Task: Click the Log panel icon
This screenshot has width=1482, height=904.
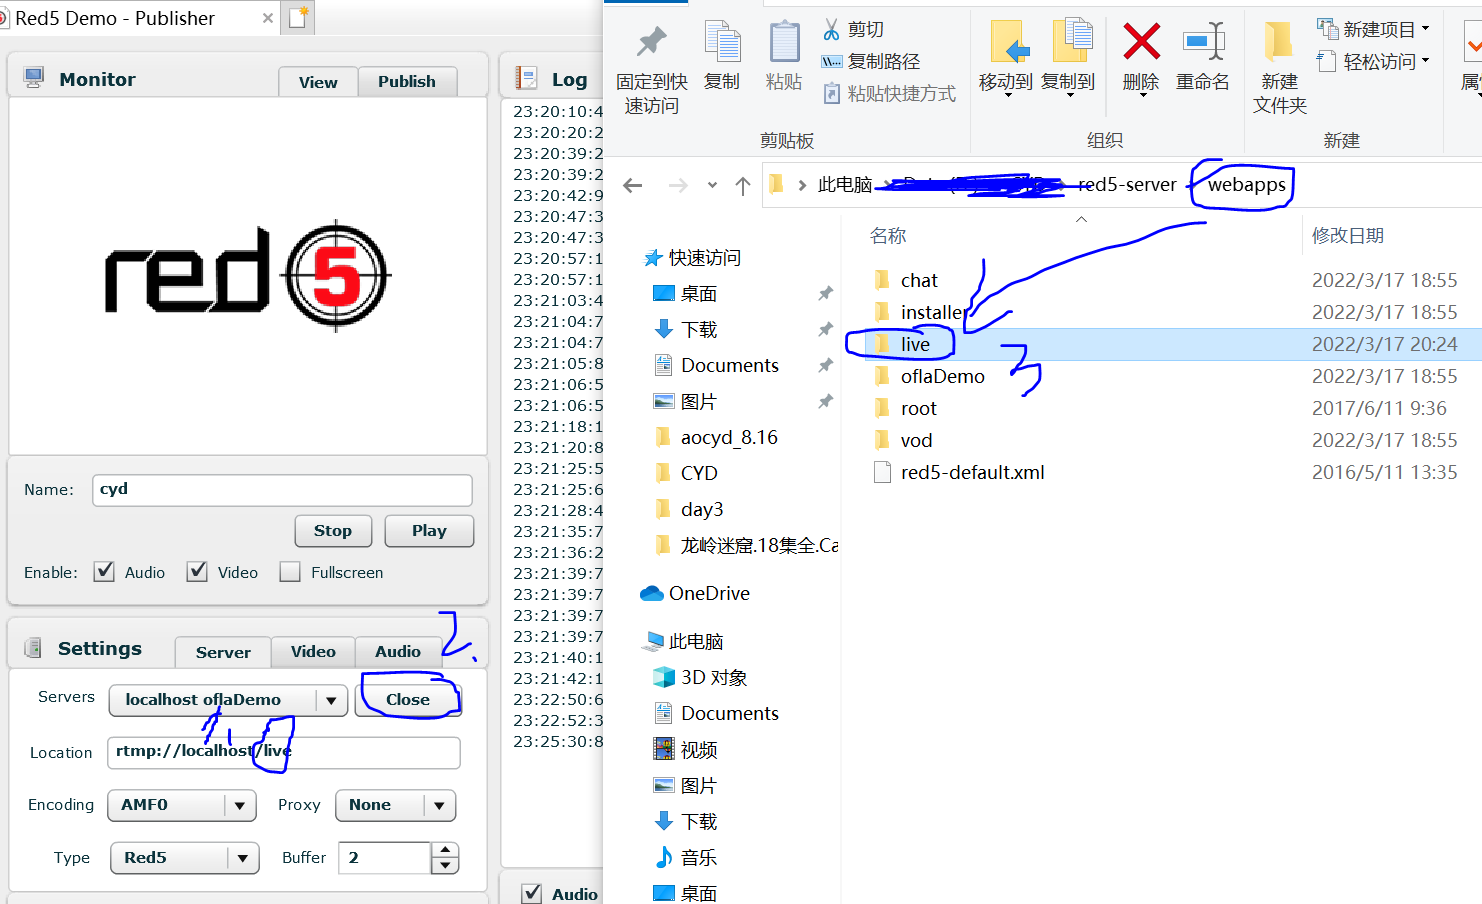Action: click(x=526, y=78)
